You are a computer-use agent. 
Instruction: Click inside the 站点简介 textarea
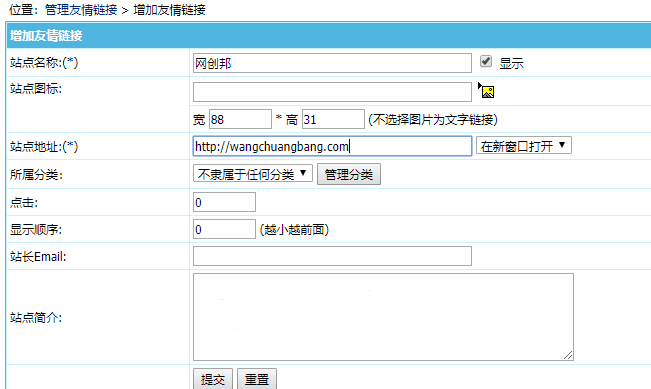(x=383, y=317)
